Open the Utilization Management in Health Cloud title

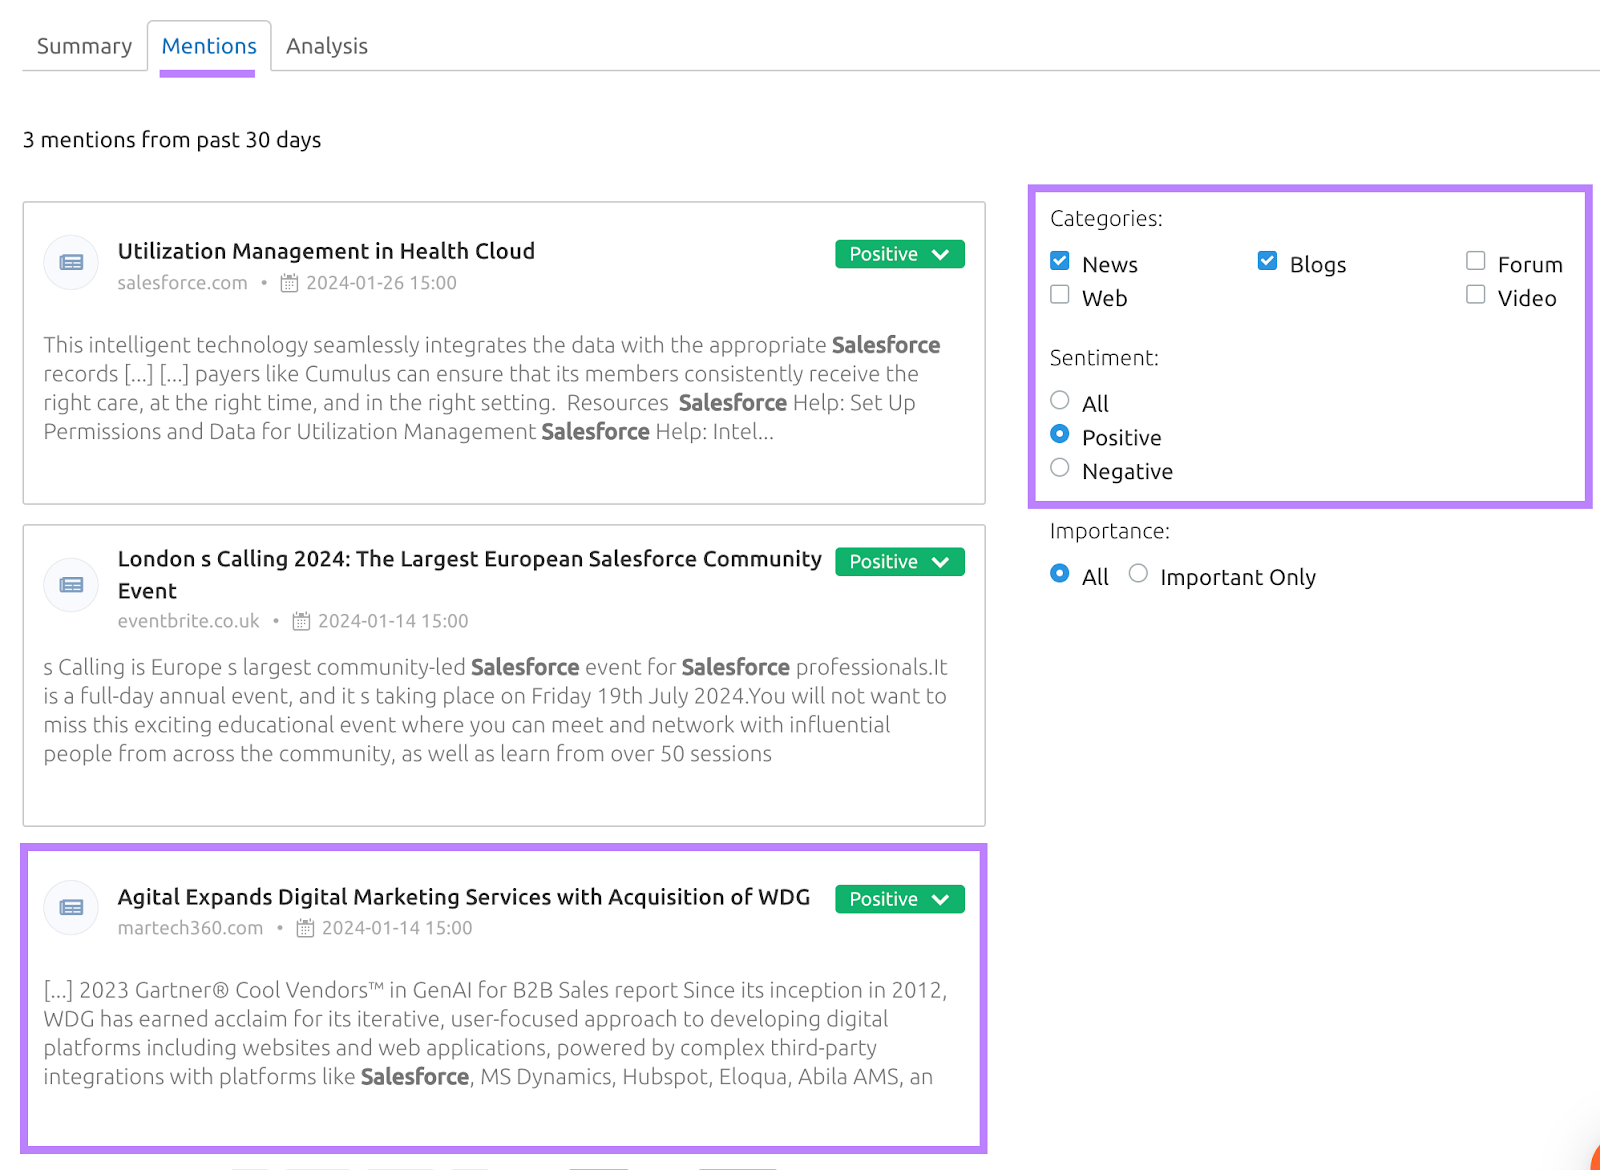(326, 251)
